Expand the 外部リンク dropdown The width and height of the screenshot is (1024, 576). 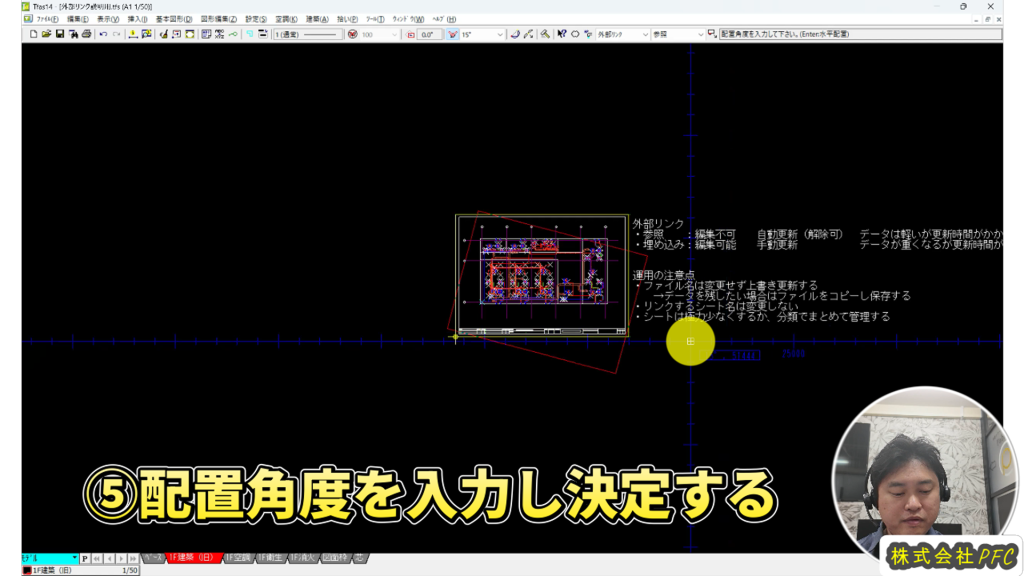[x=643, y=34]
